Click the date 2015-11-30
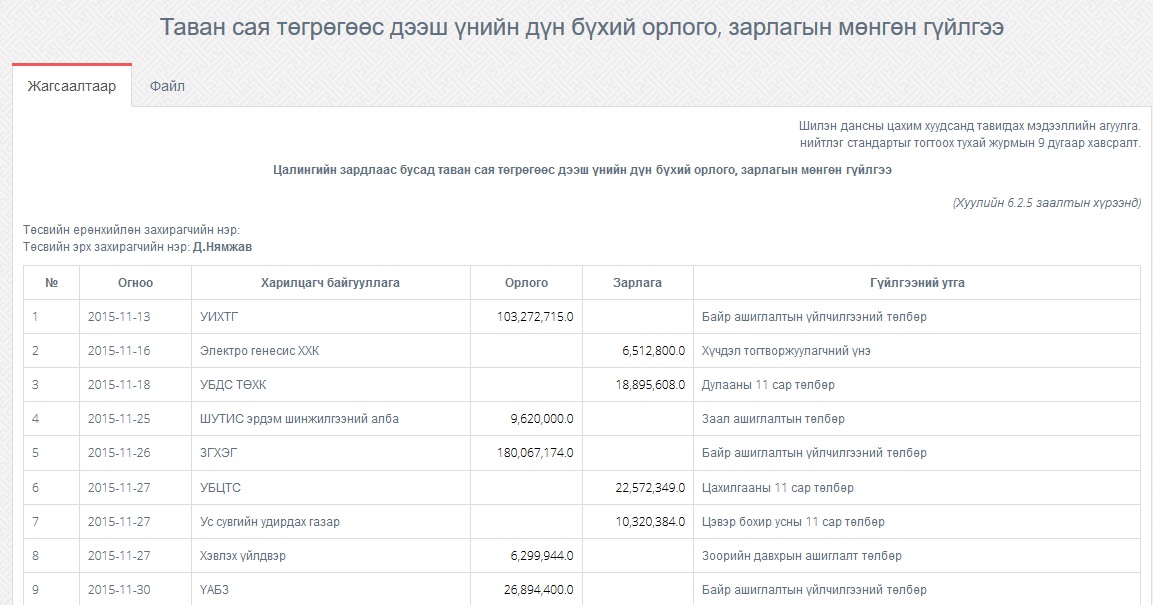This screenshot has height=605, width=1153. point(119,590)
